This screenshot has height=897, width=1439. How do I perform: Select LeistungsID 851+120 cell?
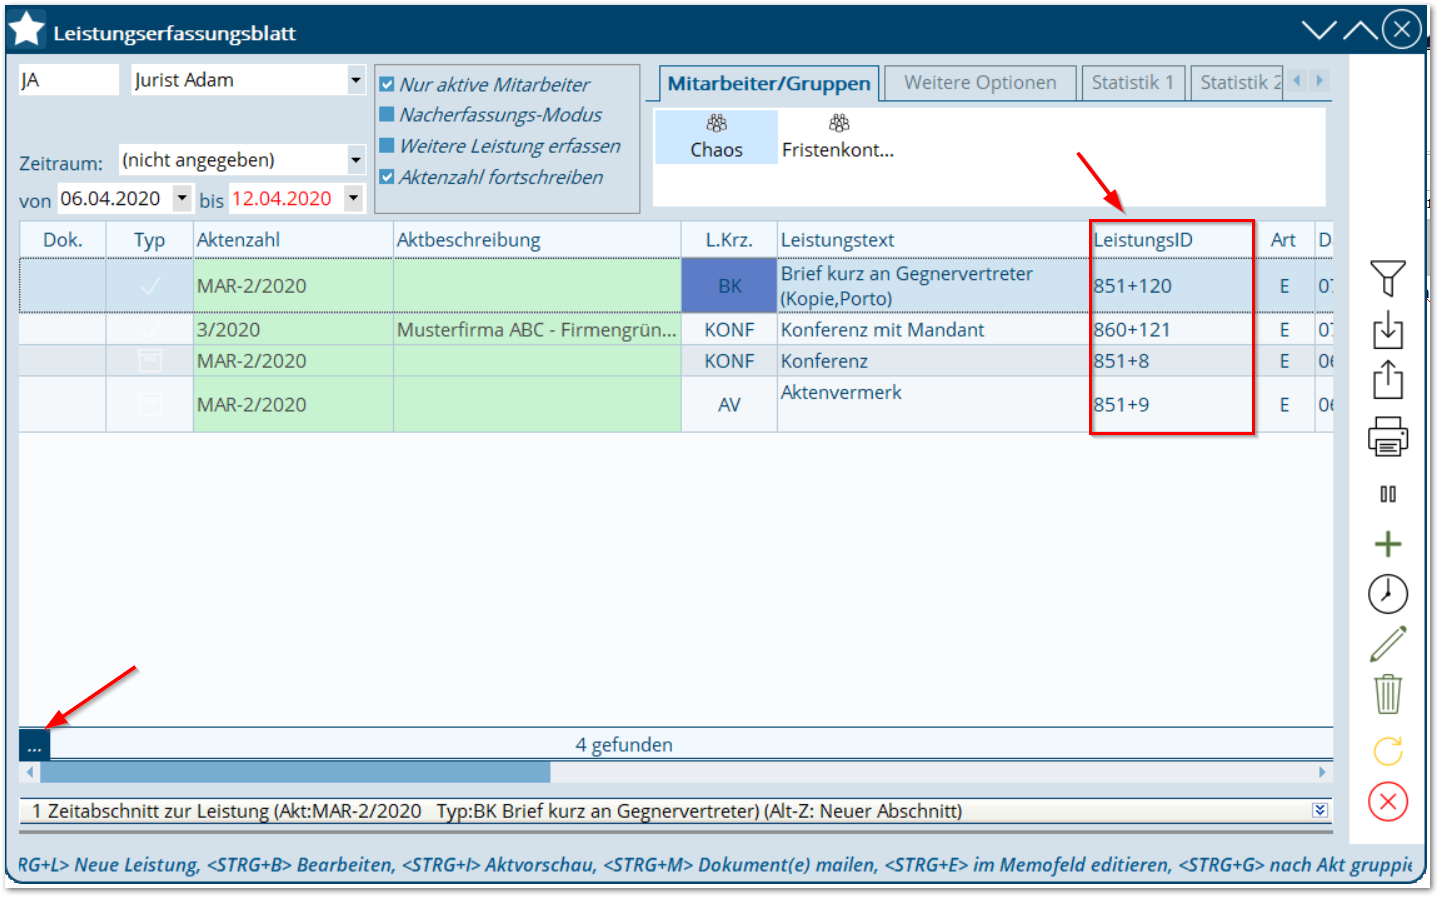coord(1171,286)
